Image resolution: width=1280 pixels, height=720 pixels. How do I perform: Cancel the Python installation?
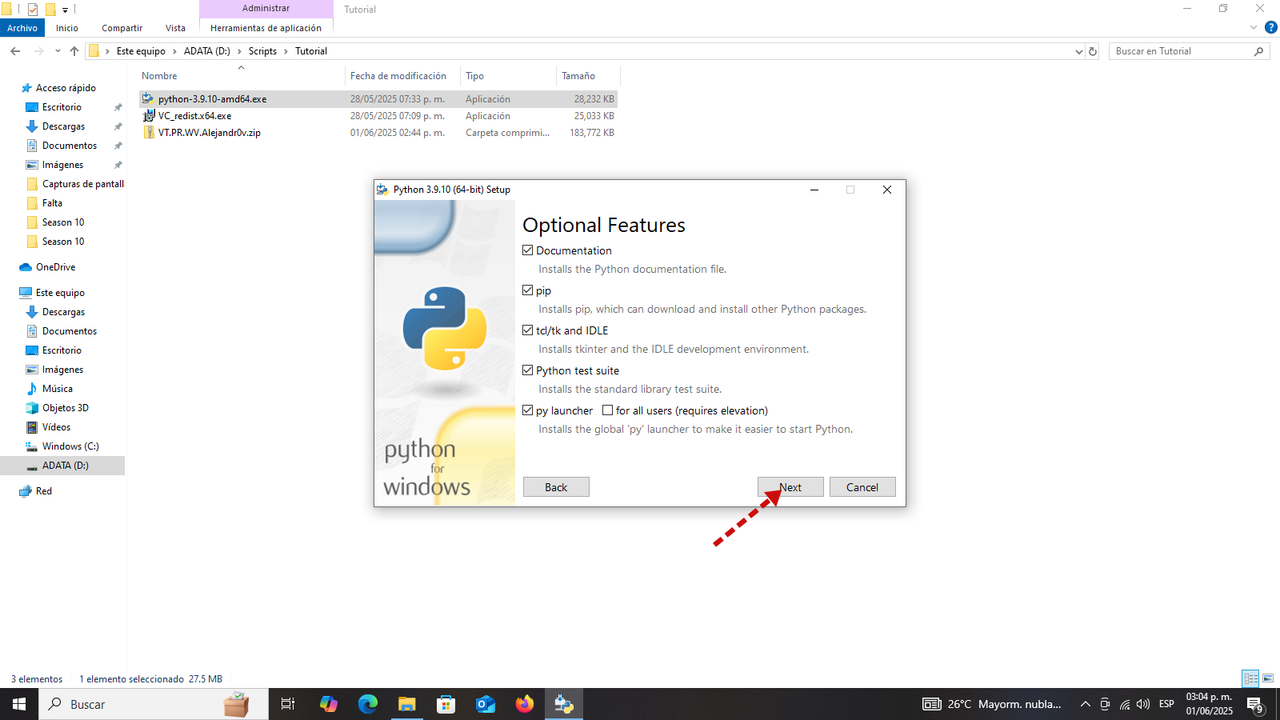pyautogui.click(x=862, y=487)
